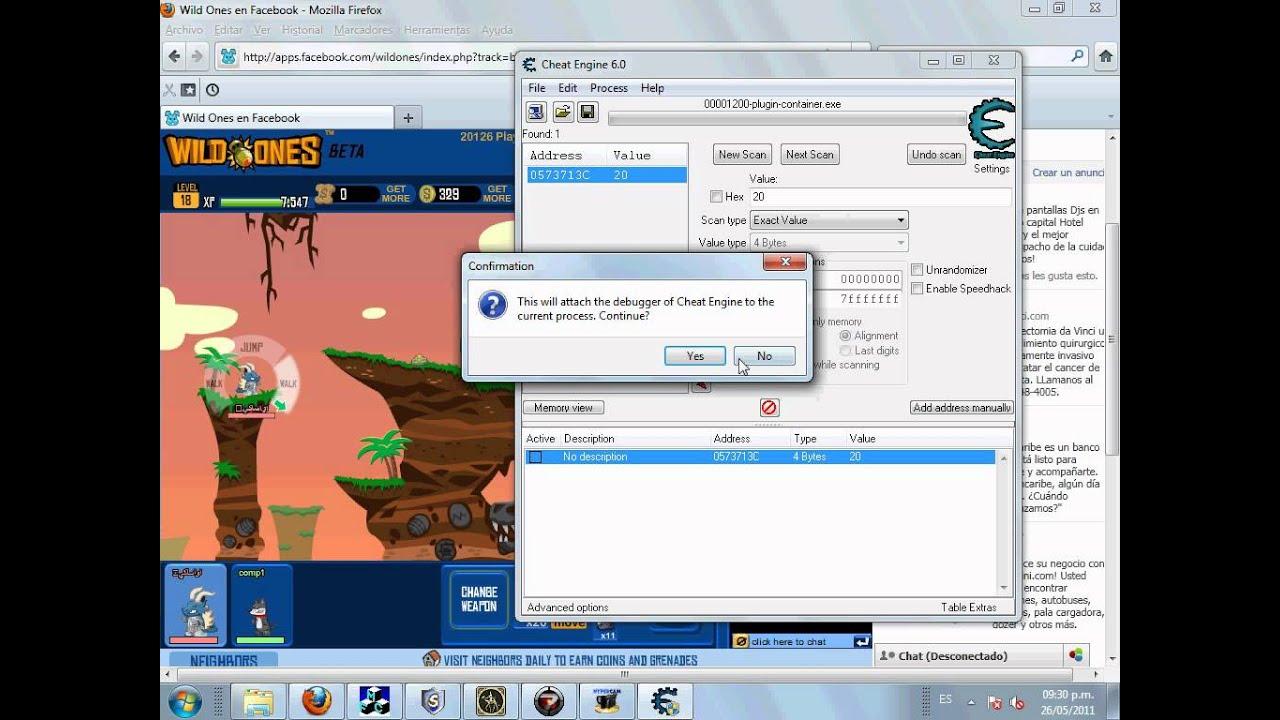
Task: Select the Last digits radio button
Action: 846,351
